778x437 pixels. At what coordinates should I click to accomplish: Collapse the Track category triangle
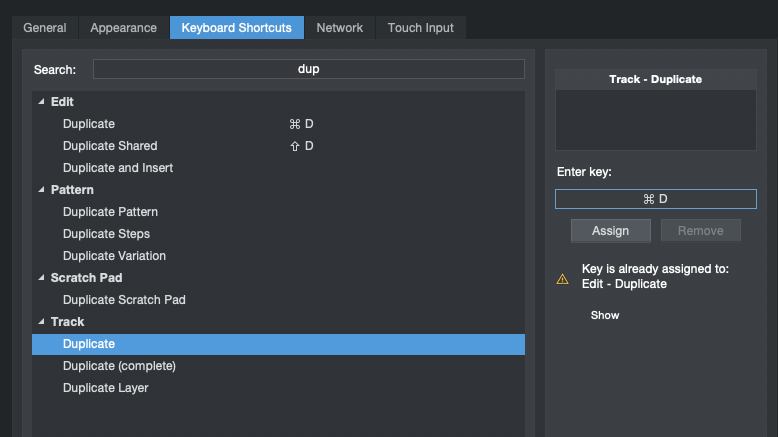41,322
